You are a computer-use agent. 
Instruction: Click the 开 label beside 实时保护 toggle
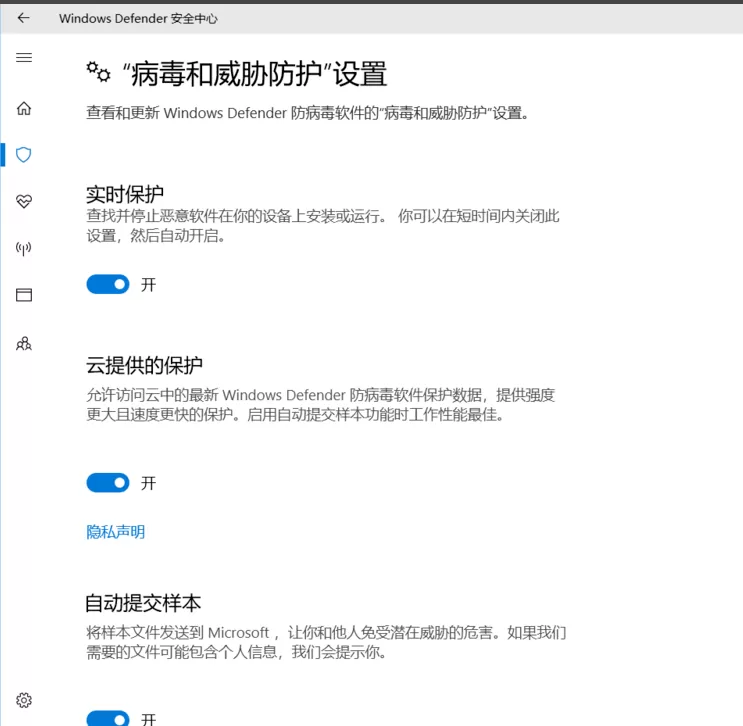click(148, 285)
